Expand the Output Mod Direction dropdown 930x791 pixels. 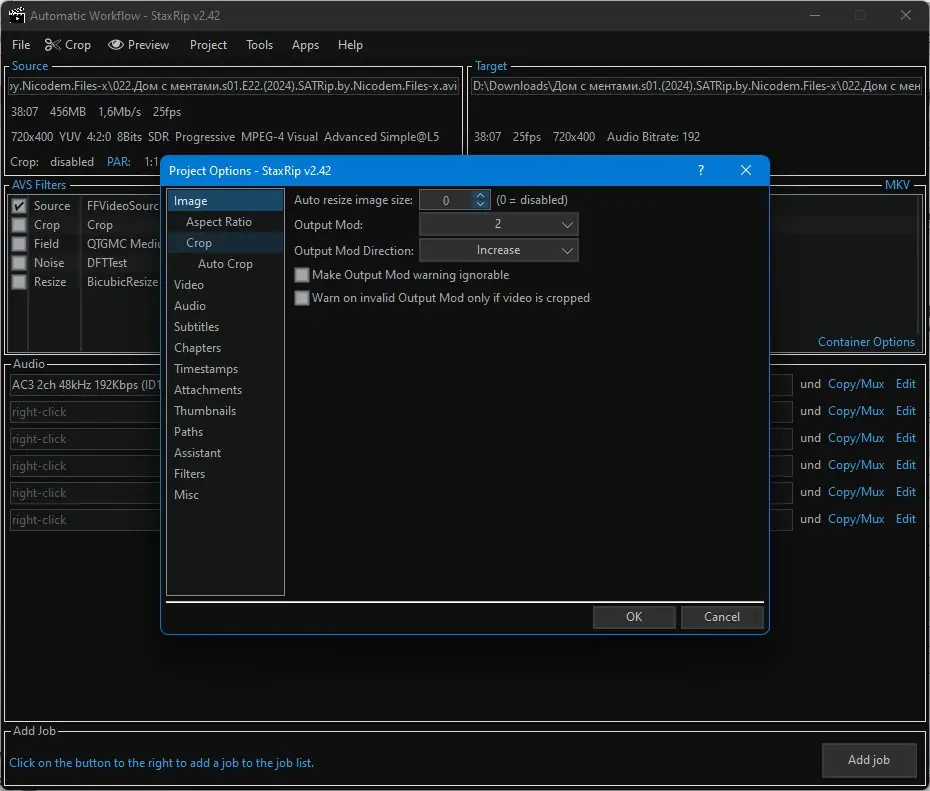point(498,250)
